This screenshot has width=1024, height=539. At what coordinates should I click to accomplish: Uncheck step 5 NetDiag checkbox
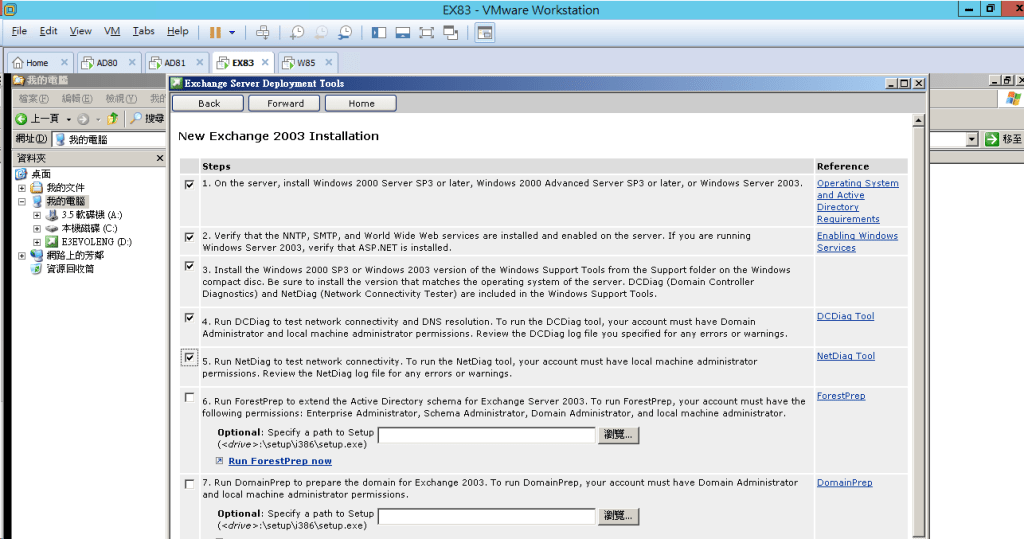pos(190,357)
